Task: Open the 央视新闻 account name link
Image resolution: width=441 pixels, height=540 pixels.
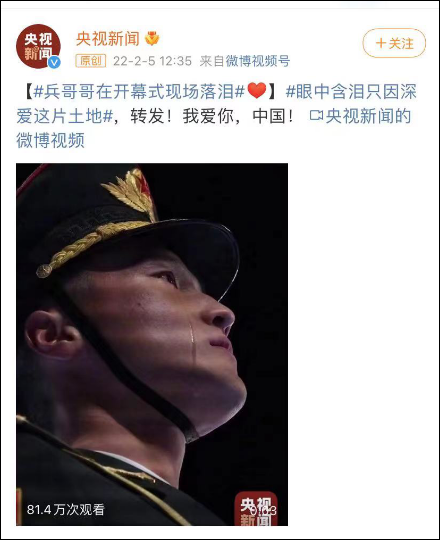Action: coord(107,39)
